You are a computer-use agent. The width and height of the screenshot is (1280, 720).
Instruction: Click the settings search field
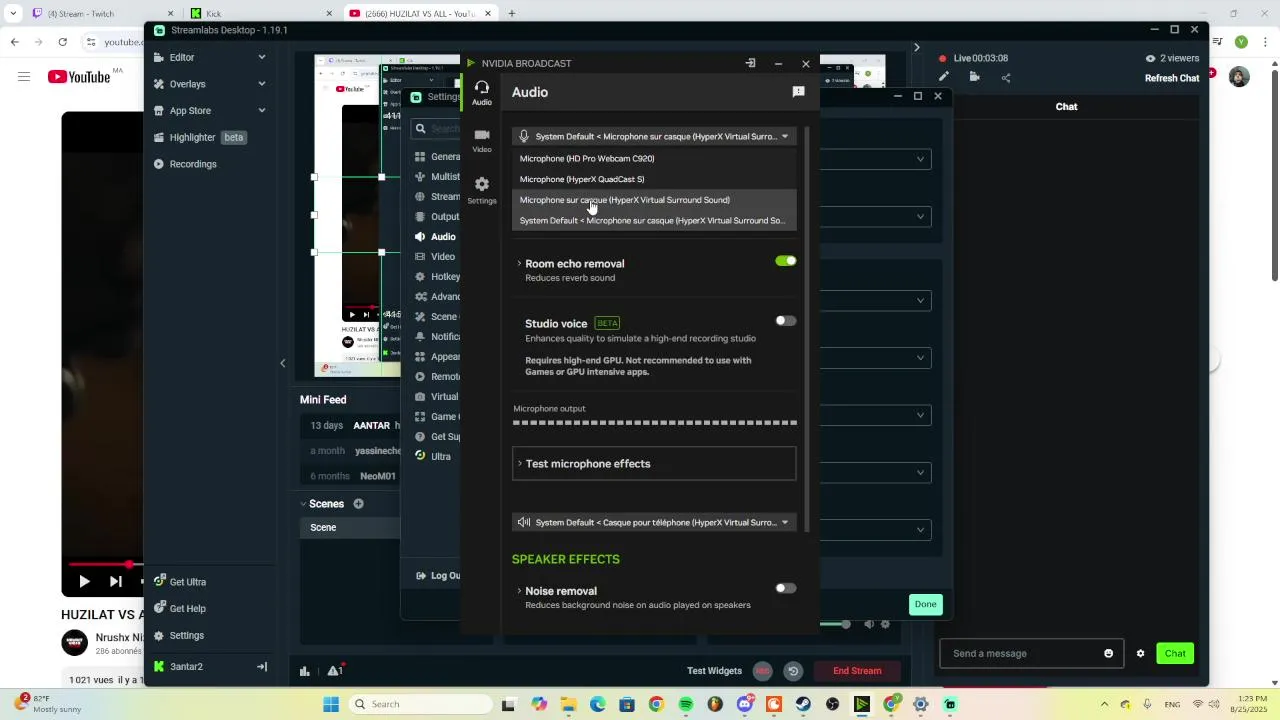437,128
